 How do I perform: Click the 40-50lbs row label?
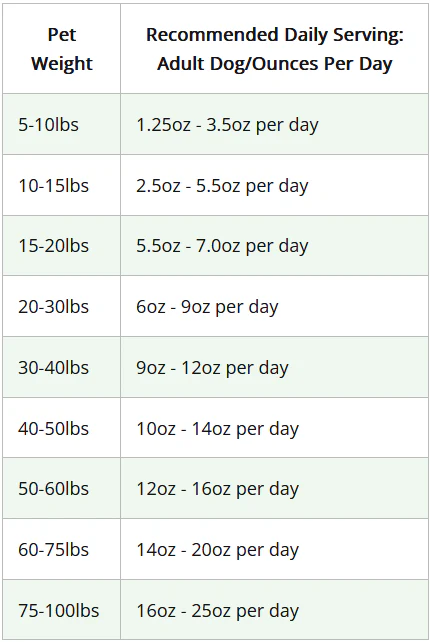tap(61, 427)
